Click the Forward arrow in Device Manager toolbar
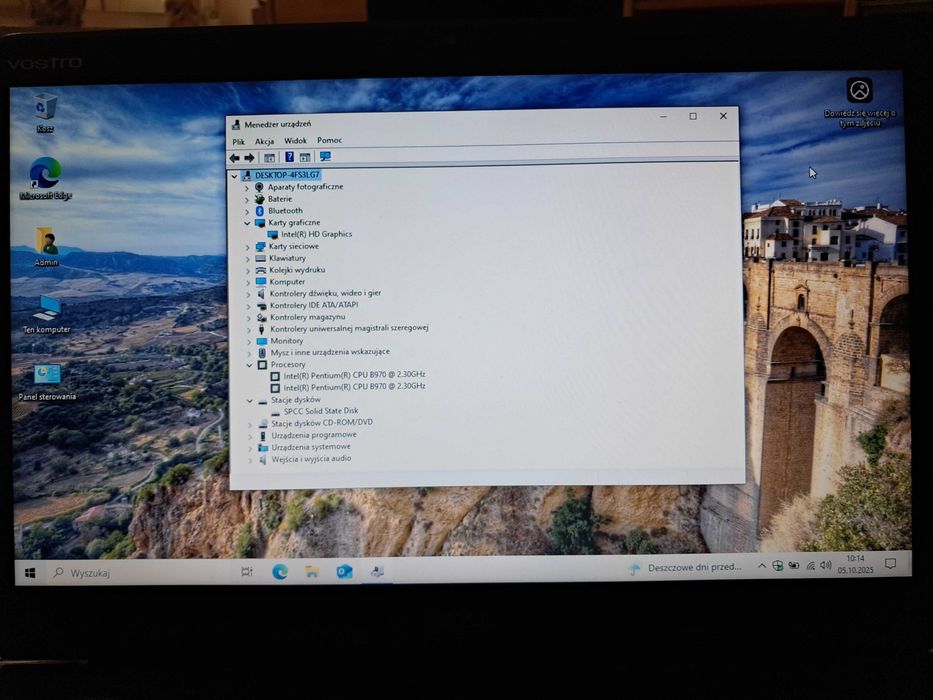Screen dimensions: 933x700 coord(249,158)
